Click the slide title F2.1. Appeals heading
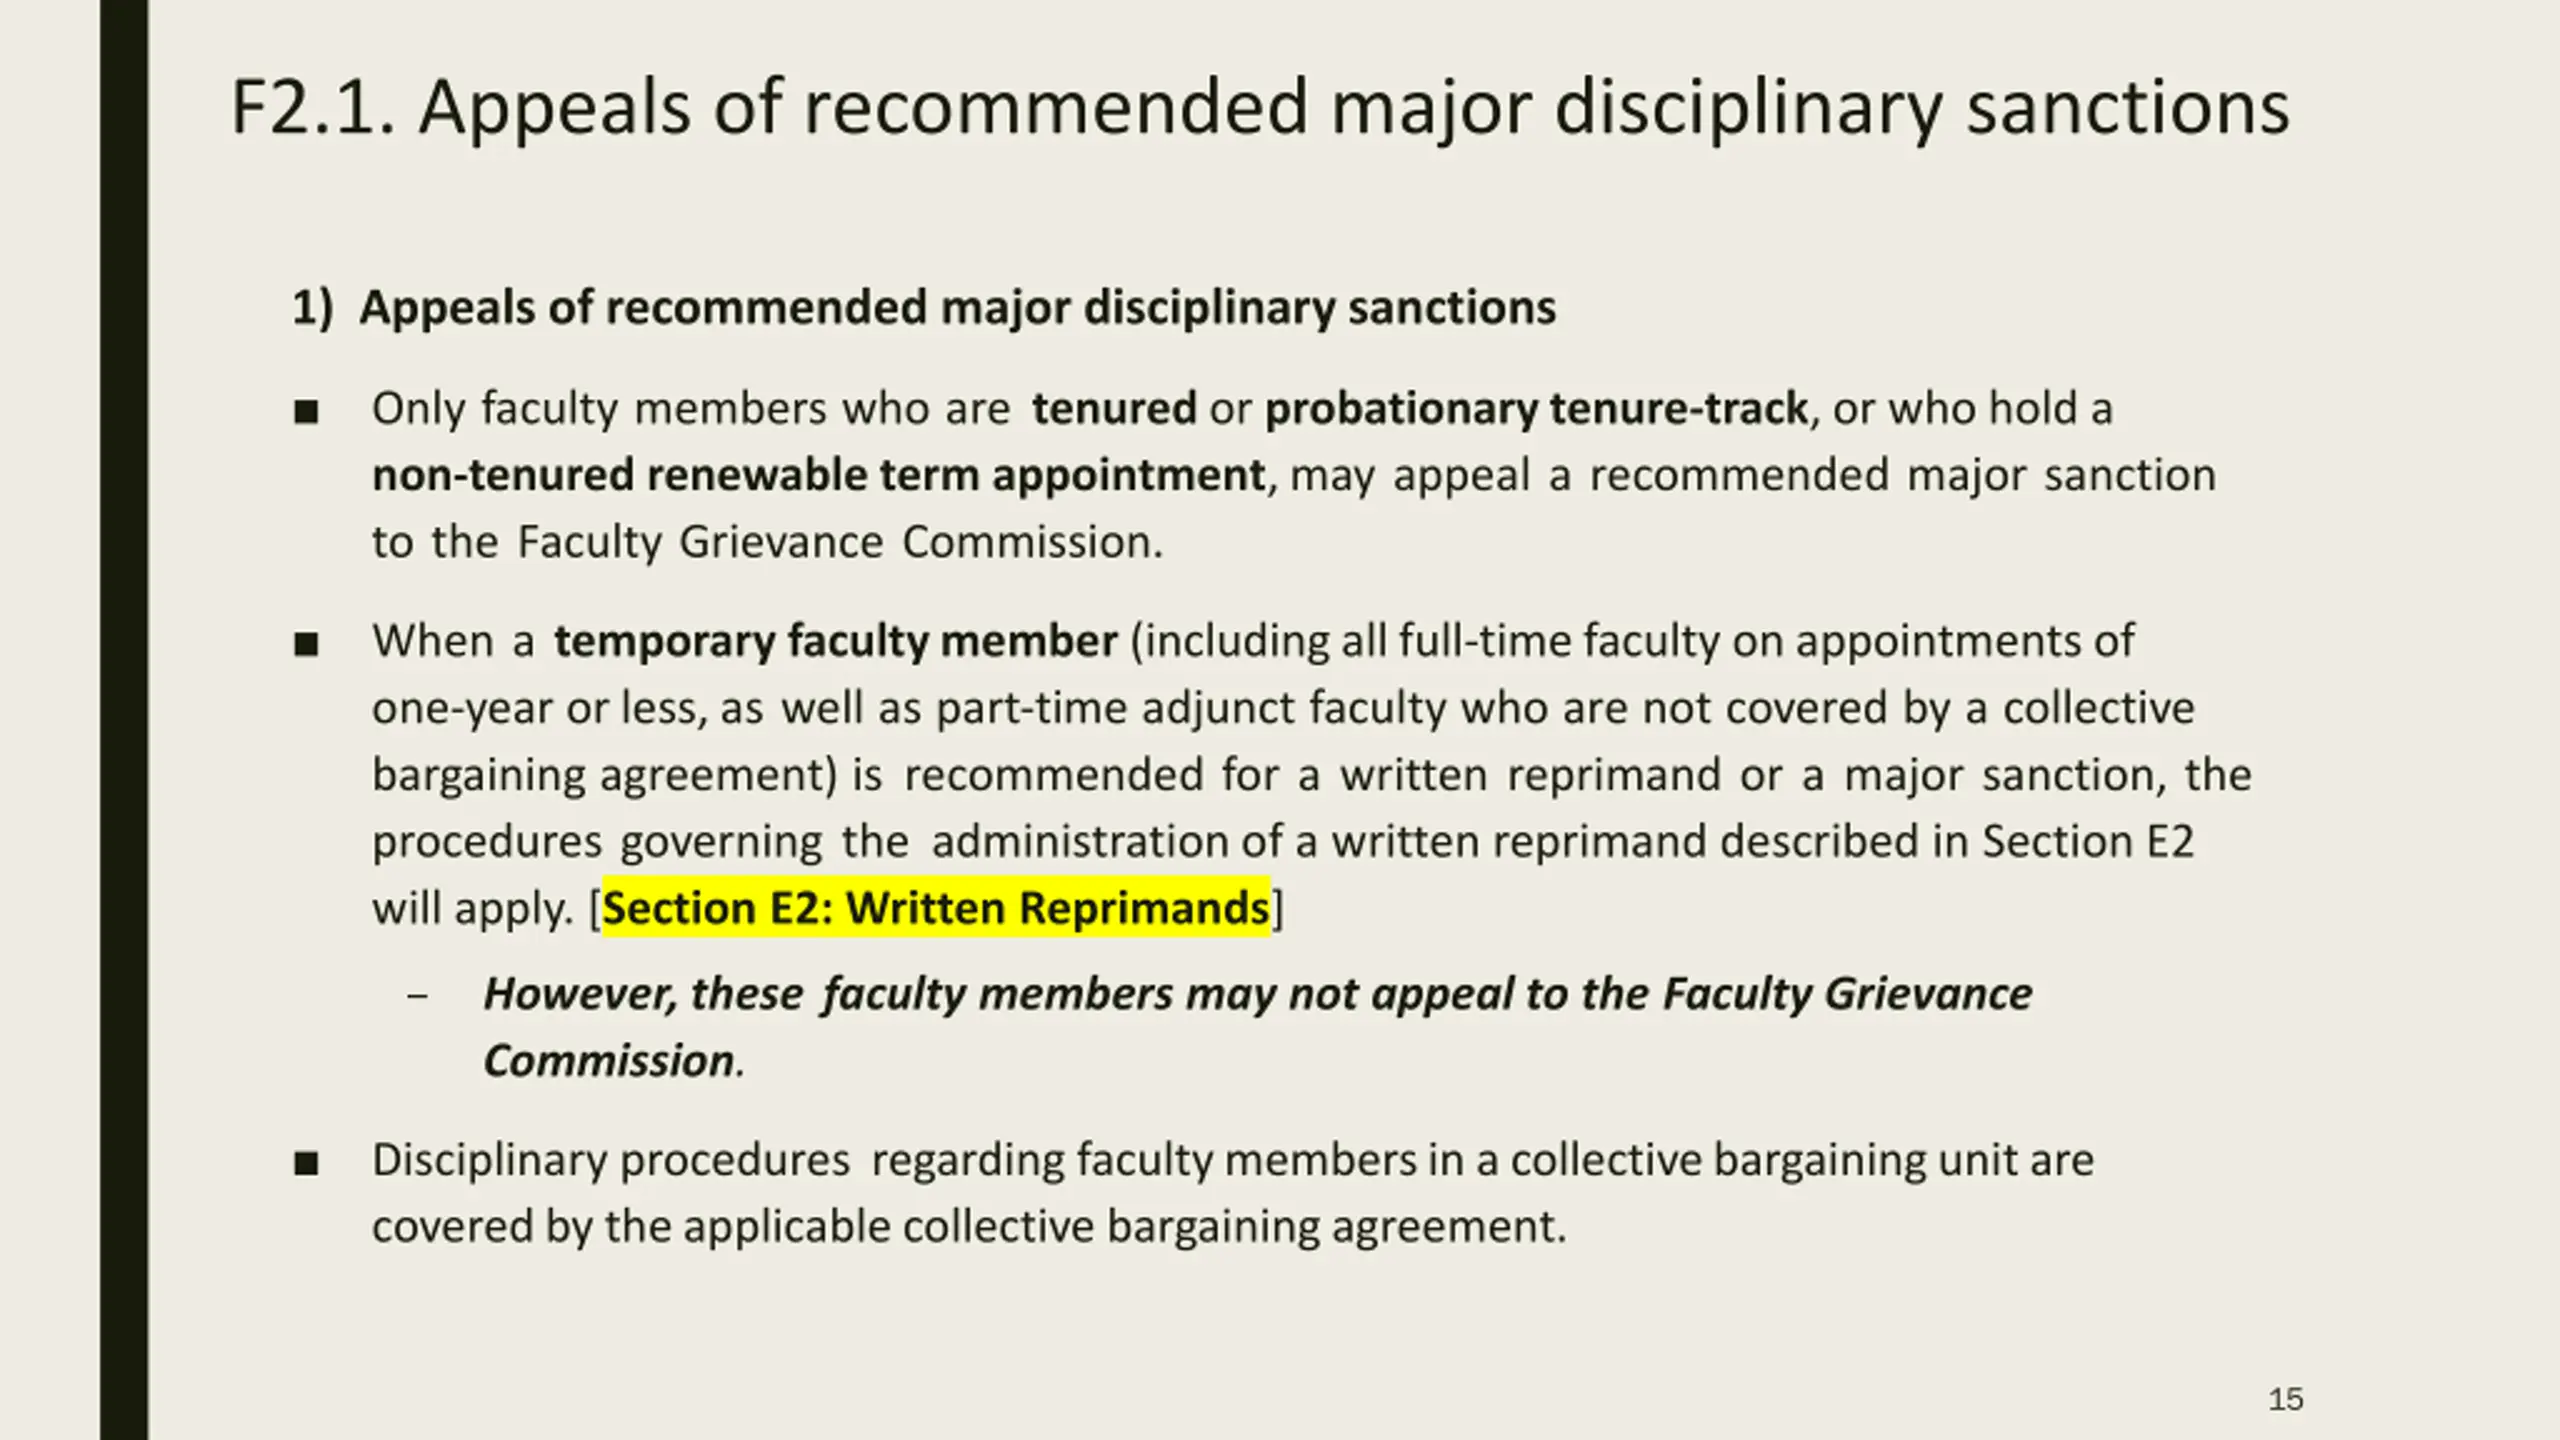Image resolution: width=2560 pixels, height=1440 pixels. [1259, 108]
